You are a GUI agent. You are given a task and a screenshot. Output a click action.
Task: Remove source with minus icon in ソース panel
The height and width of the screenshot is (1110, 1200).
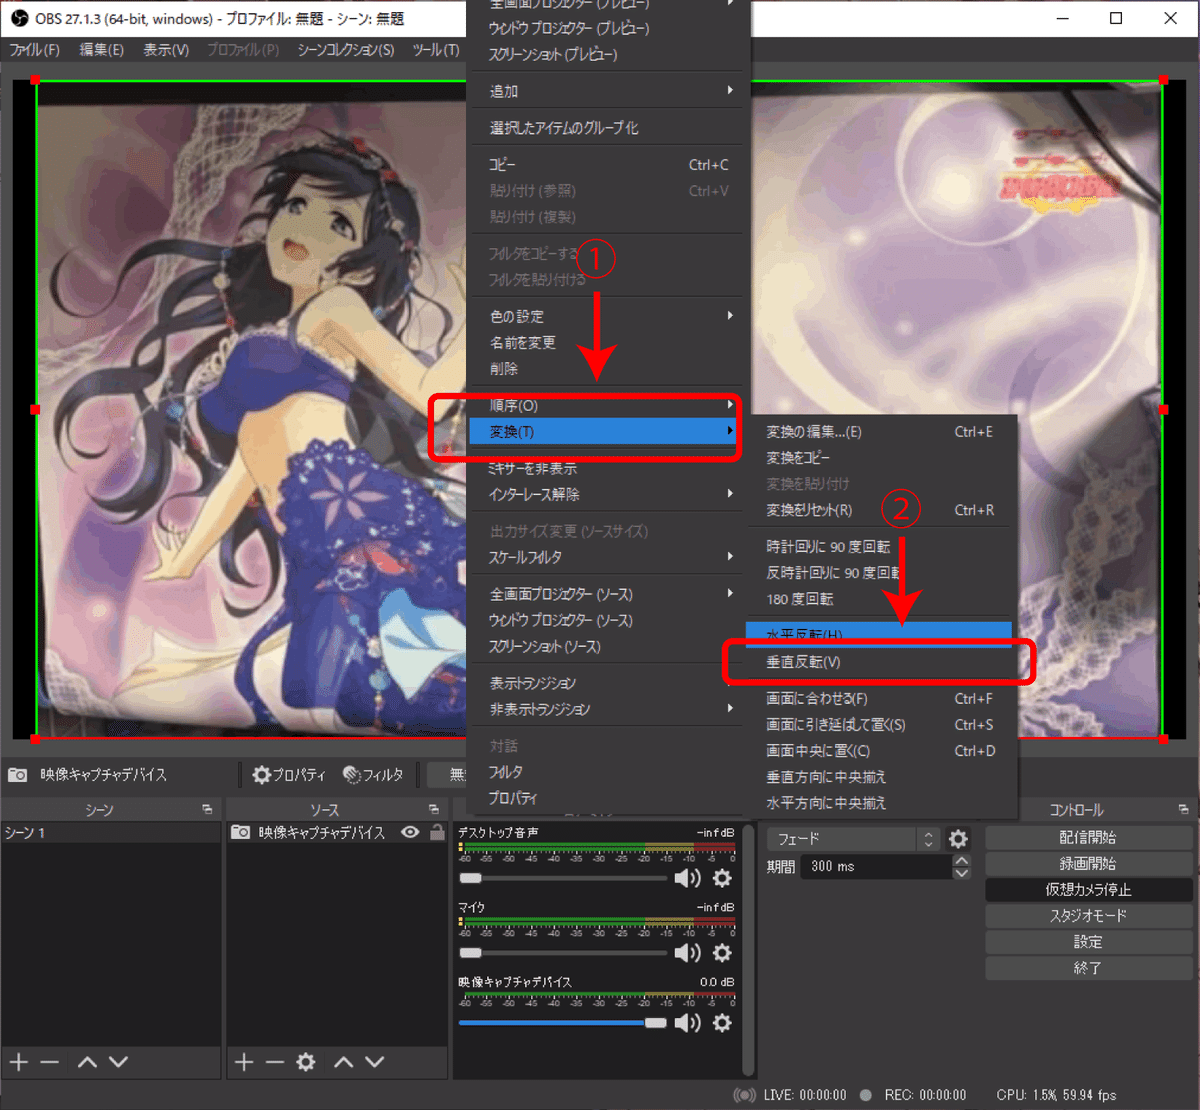point(275,1062)
